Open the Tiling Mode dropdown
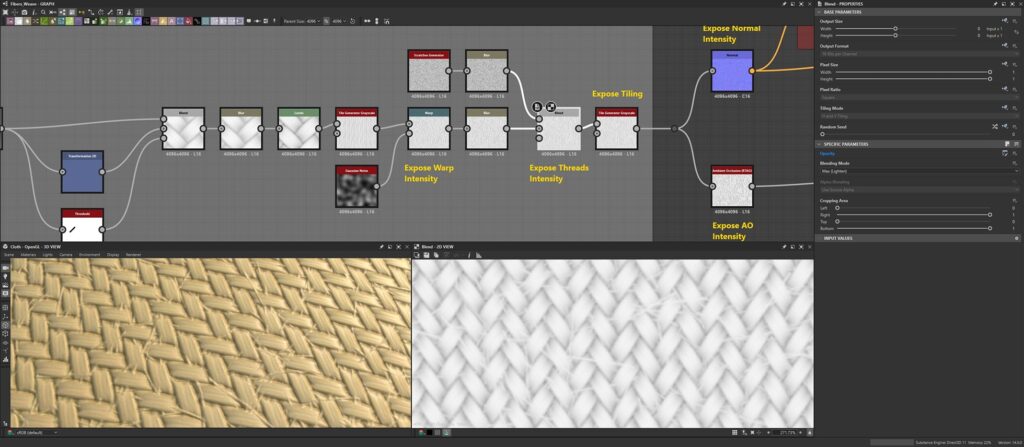 918,116
